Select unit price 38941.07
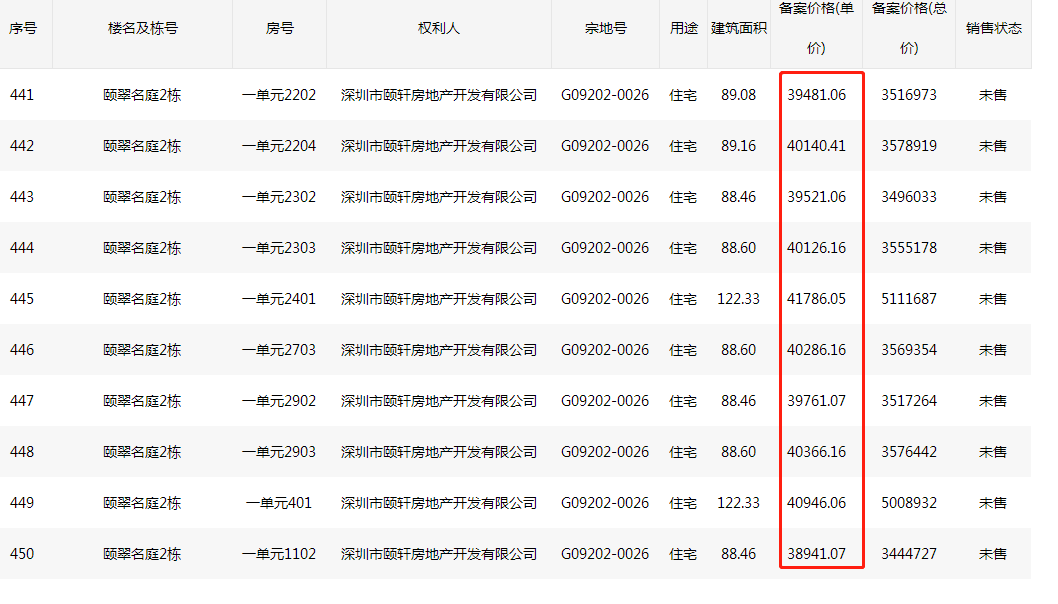 816,554
